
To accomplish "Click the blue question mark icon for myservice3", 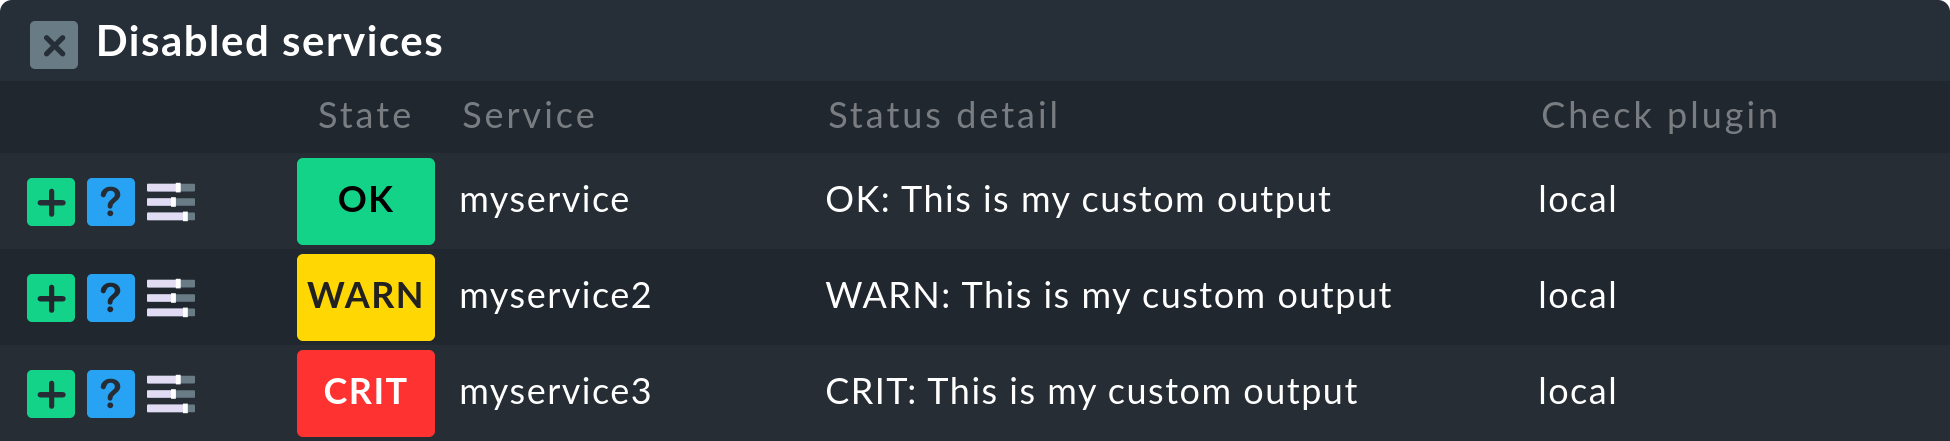I will point(111,394).
